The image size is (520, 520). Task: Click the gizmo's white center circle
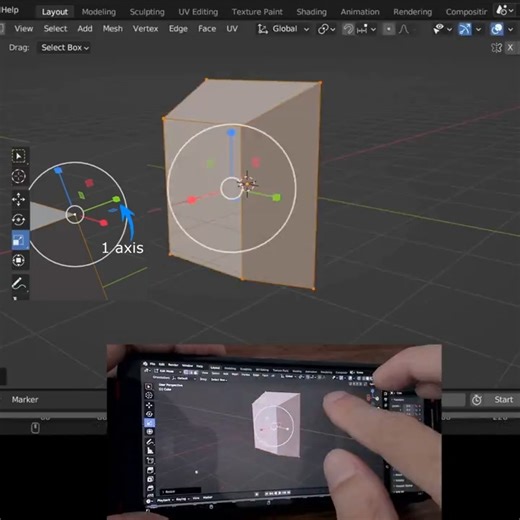[x=231, y=188]
